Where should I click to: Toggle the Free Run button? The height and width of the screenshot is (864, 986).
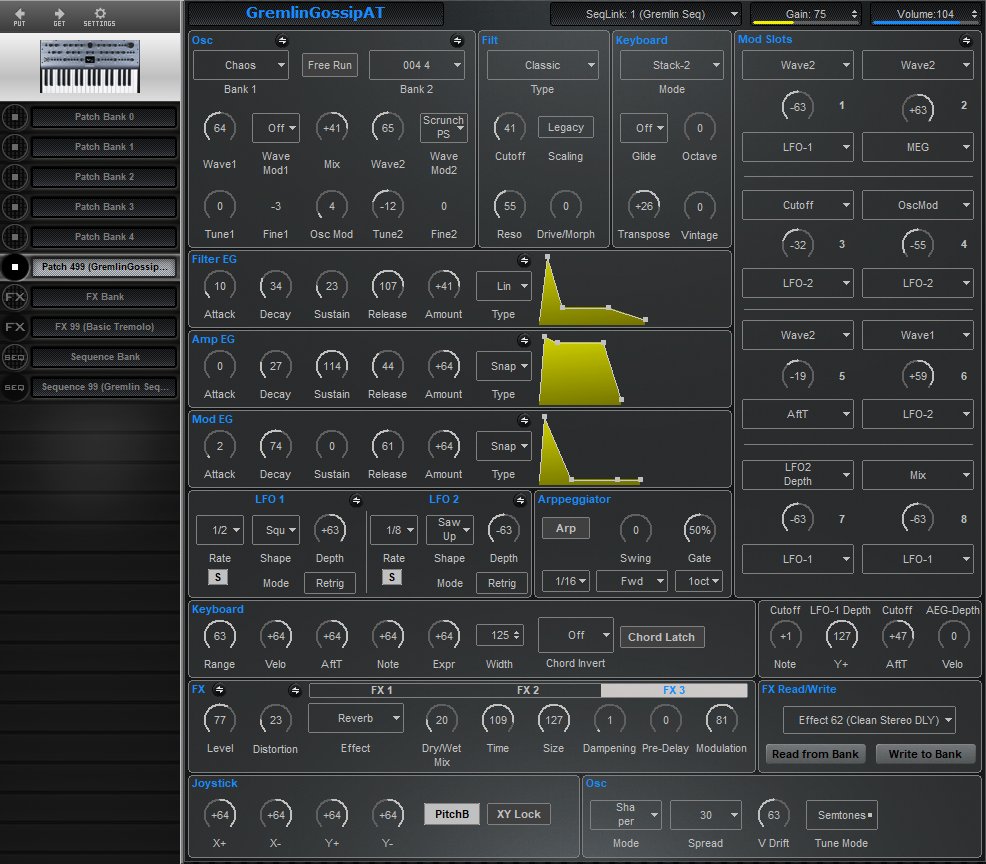click(x=330, y=65)
